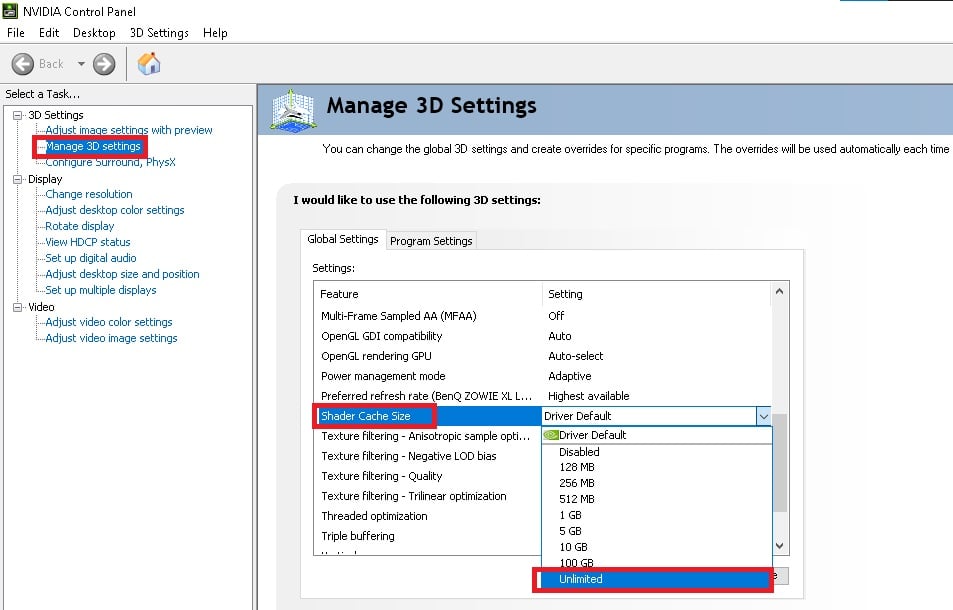Collapse the Video tree node
The height and width of the screenshot is (610, 953).
click(17, 307)
